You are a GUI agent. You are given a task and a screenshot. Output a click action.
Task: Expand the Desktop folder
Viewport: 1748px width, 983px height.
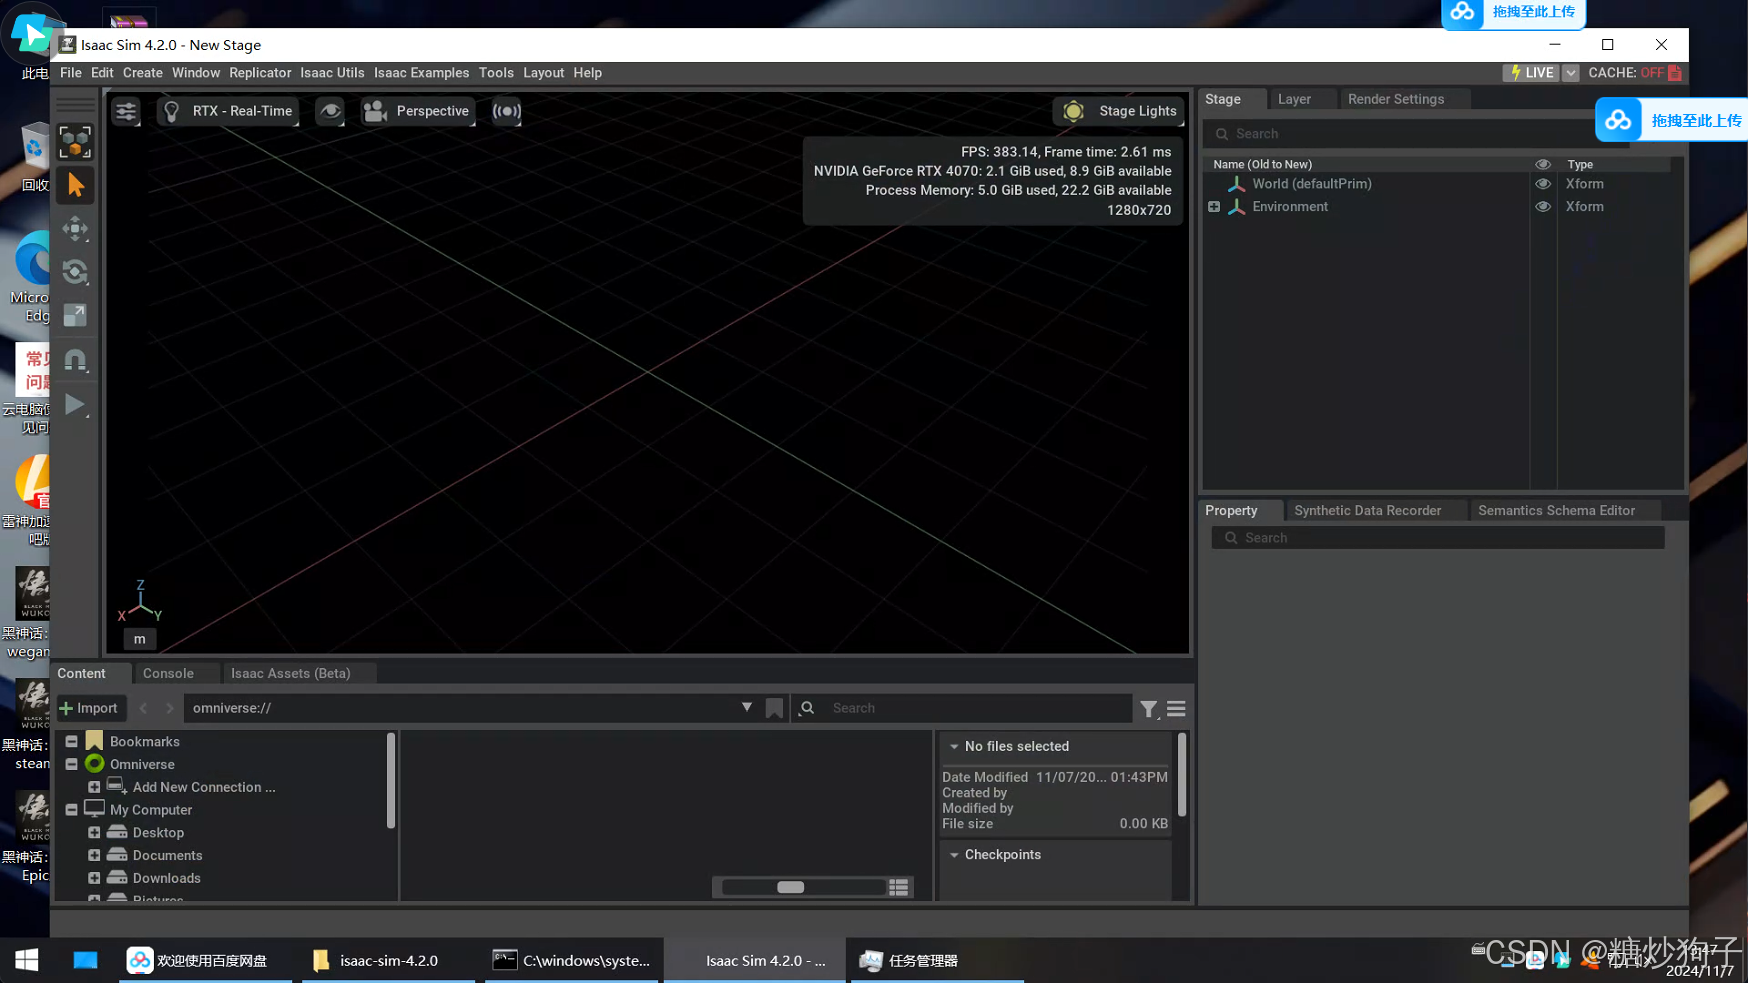tap(94, 832)
